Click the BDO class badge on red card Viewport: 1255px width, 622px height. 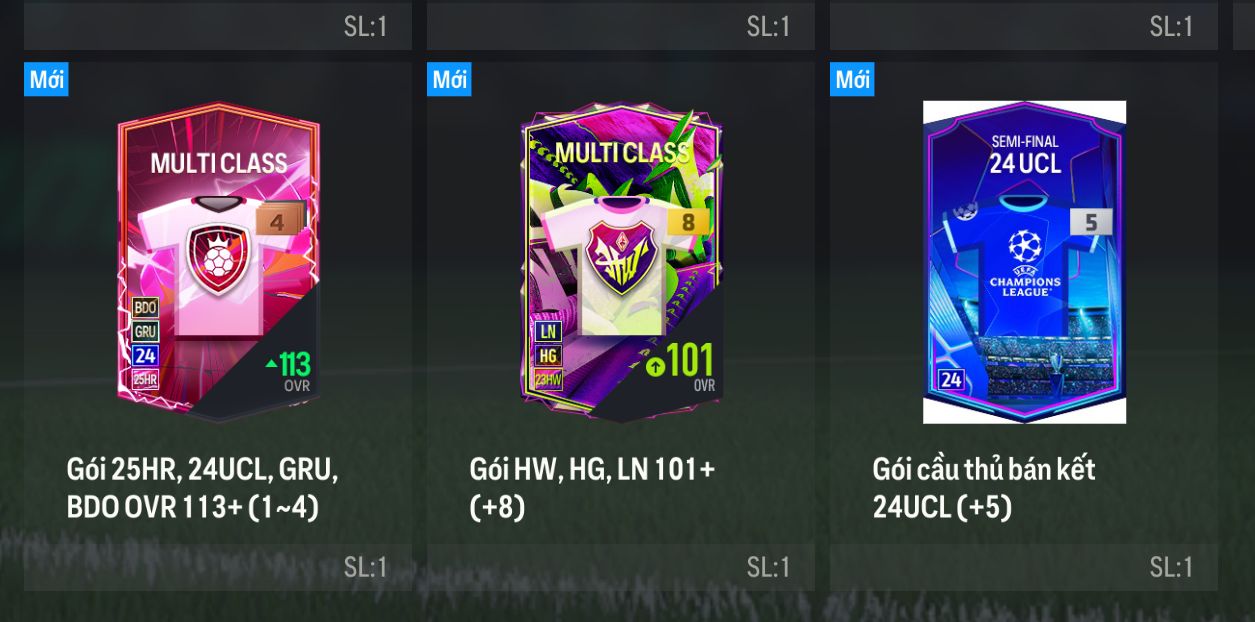point(145,307)
